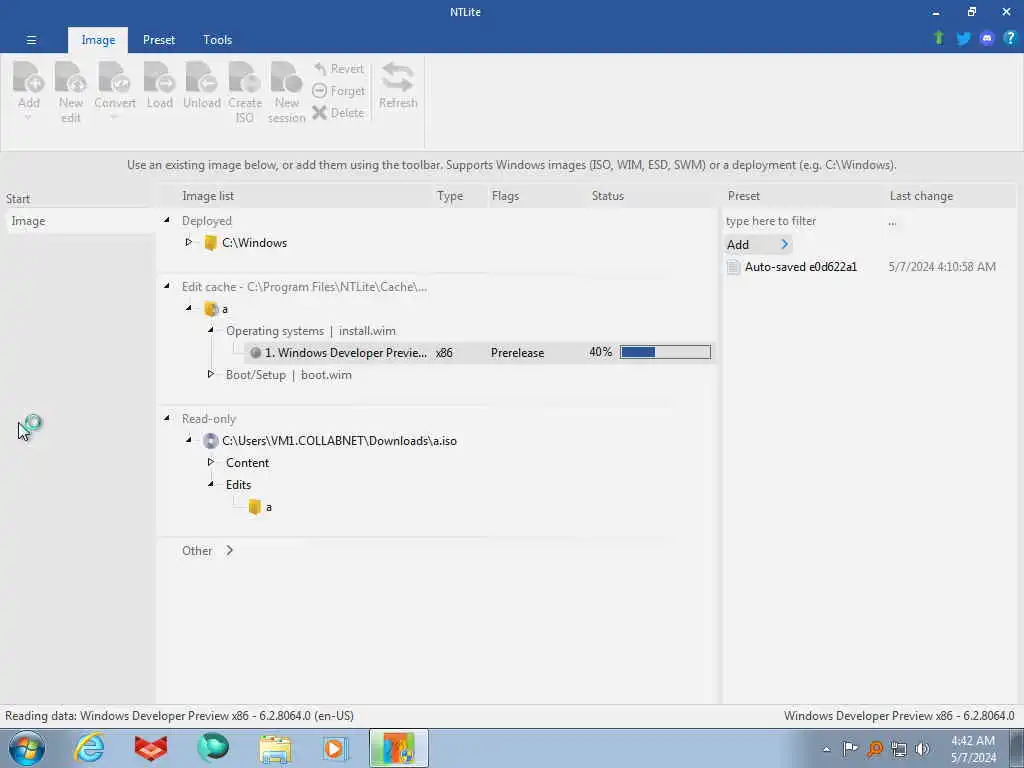Click the Unload toolbar icon
Image resolution: width=1024 pixels, height=768 pixels.
[x=201, y=77]
